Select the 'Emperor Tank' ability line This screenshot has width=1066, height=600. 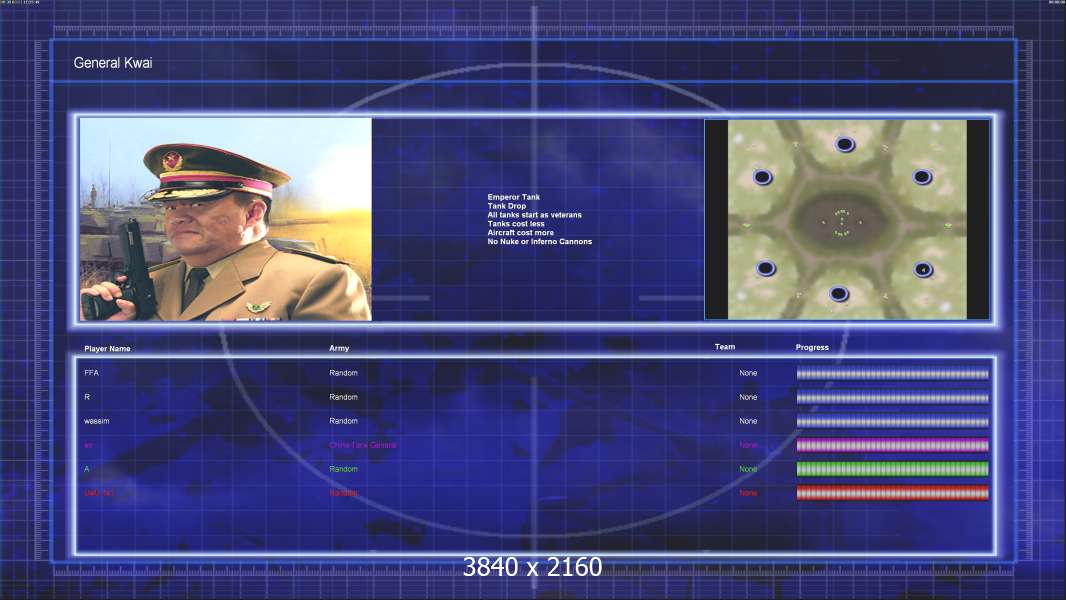pos(513,197)
